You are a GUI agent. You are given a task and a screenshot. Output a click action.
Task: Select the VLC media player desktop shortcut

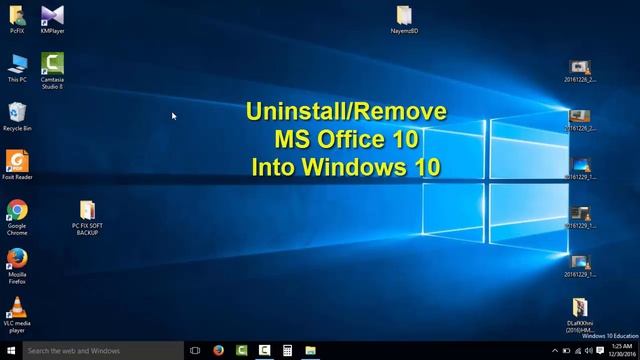pyautogui.click(x=17, y=315)
